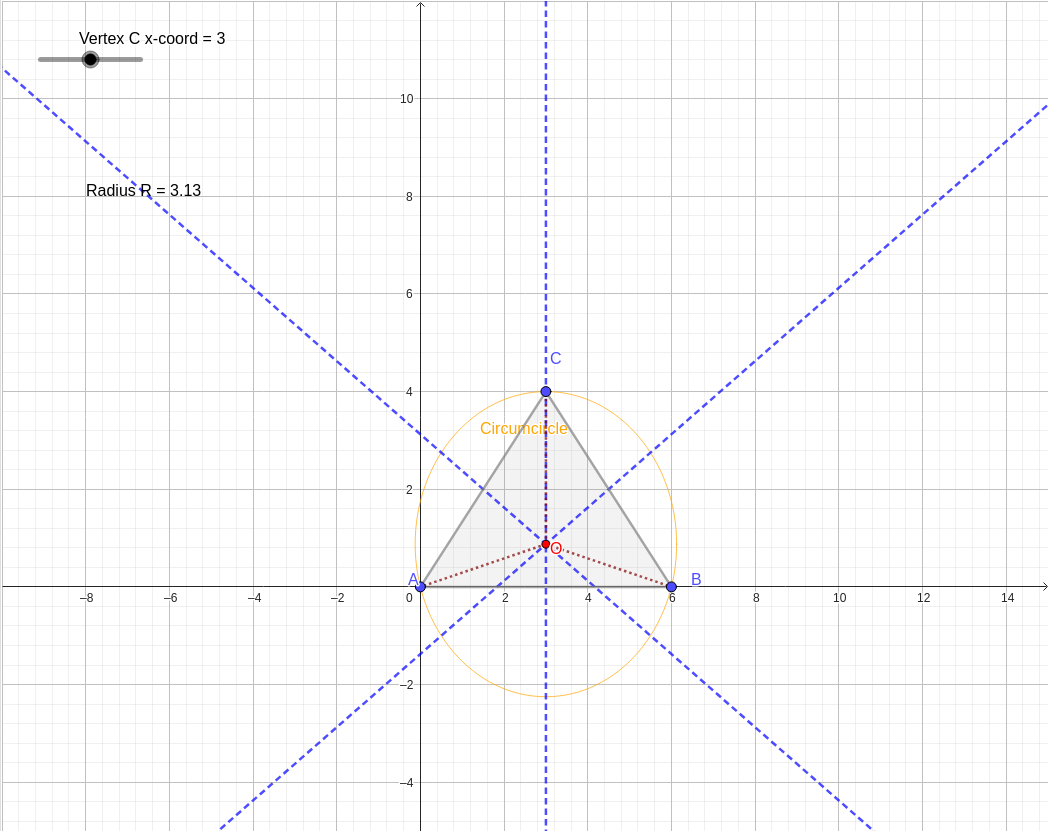Click the label 'B' next to the right vertex
The height and width of the screenshot is (831, 1048).
pos(696,579)
